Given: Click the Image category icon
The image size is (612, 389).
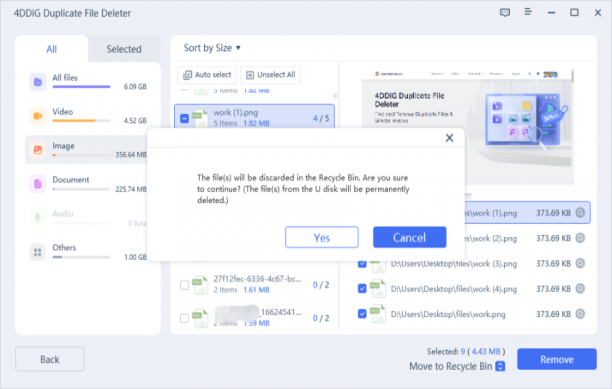Looking at the screenshot, I should pos(38,150).
